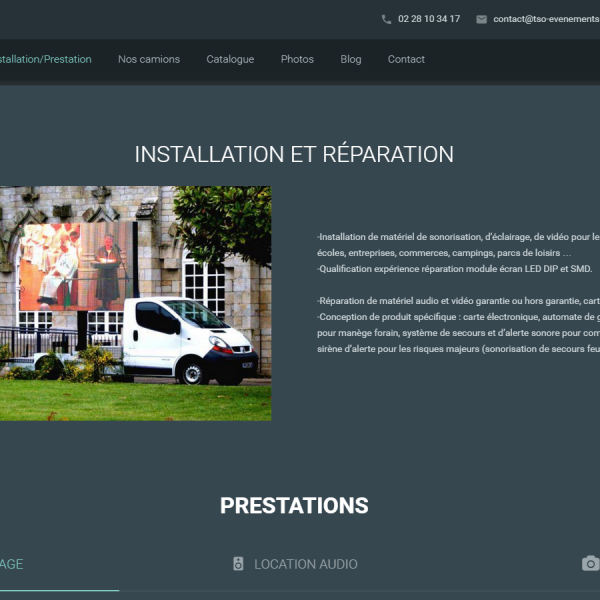The image size is (600, 600).
Task: Navigate to Photos in the navbar
Action: pyautogui.click(x=297, y=59)
